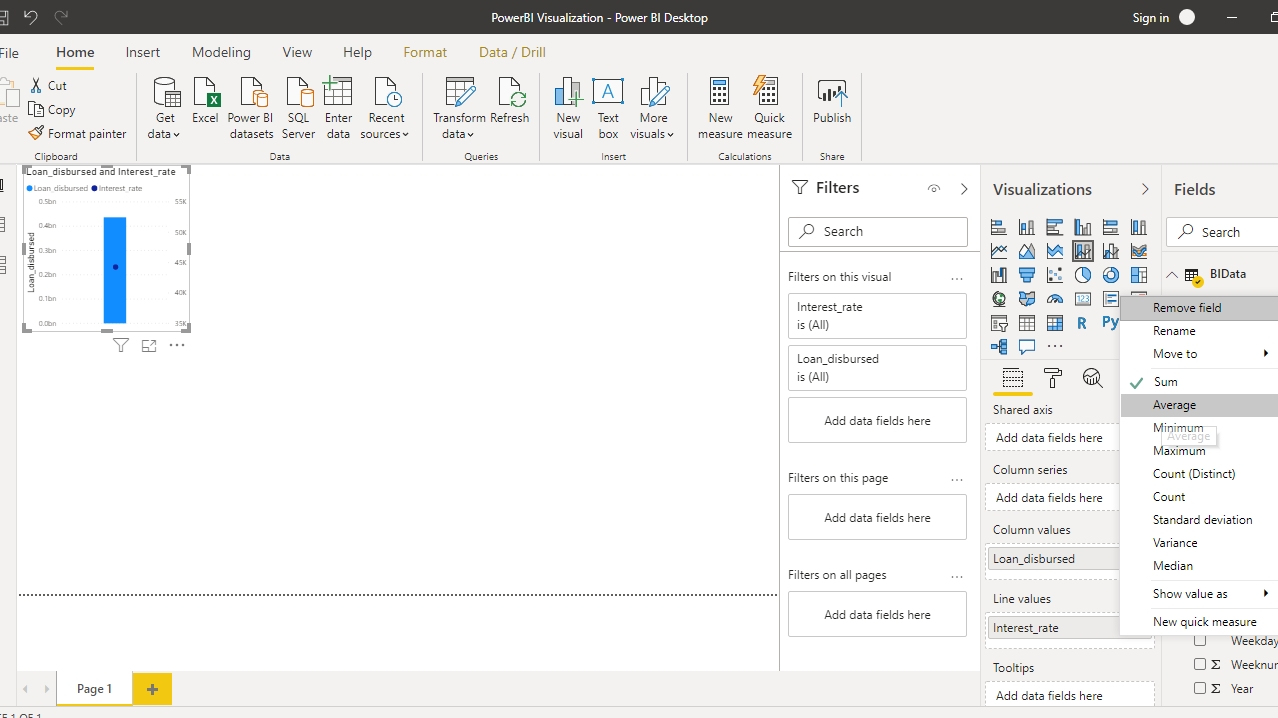Tick the Year field checkbox
This screenshot has height=718, width=1278.
coord(1200,688)
